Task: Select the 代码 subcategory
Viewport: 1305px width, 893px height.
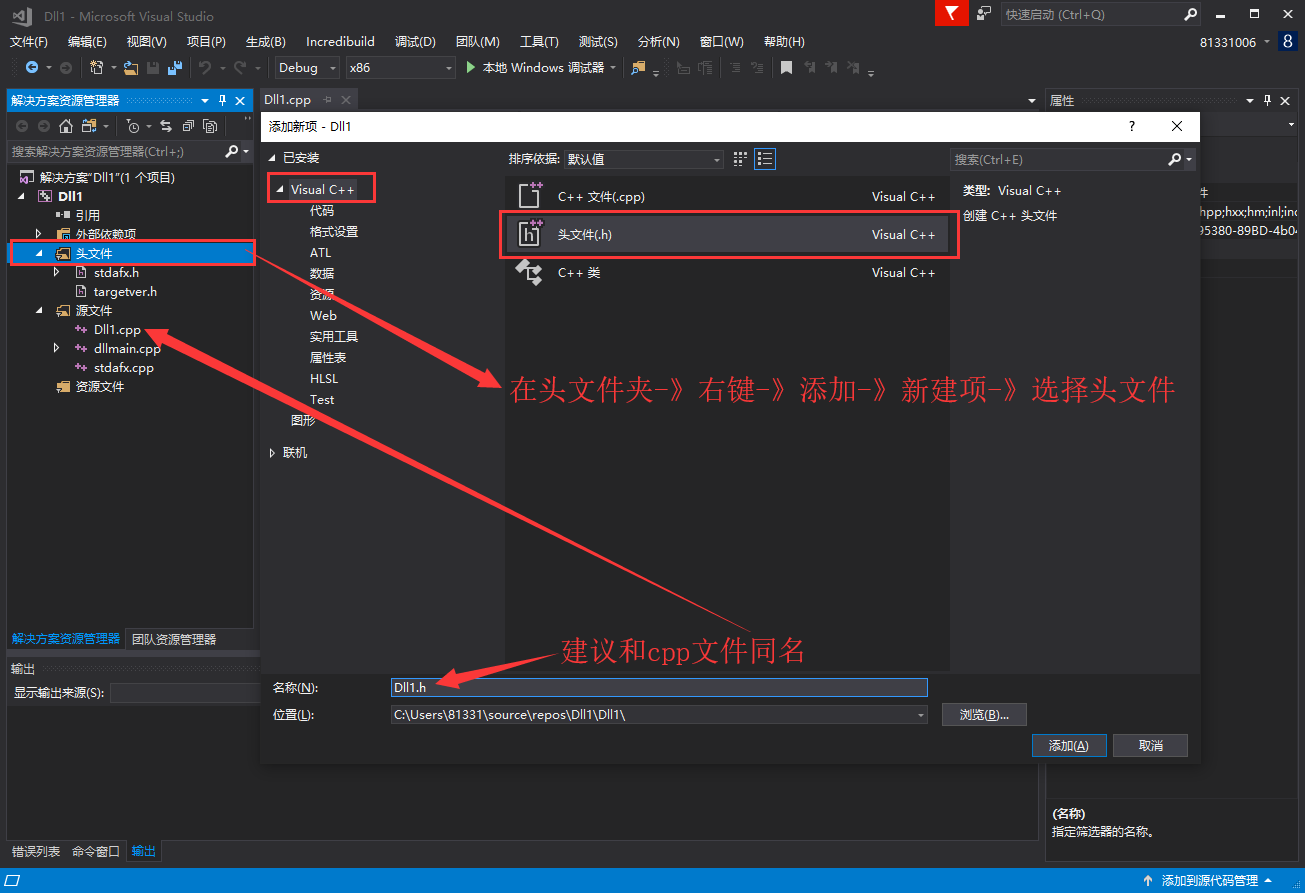Action: click(322, 211)
